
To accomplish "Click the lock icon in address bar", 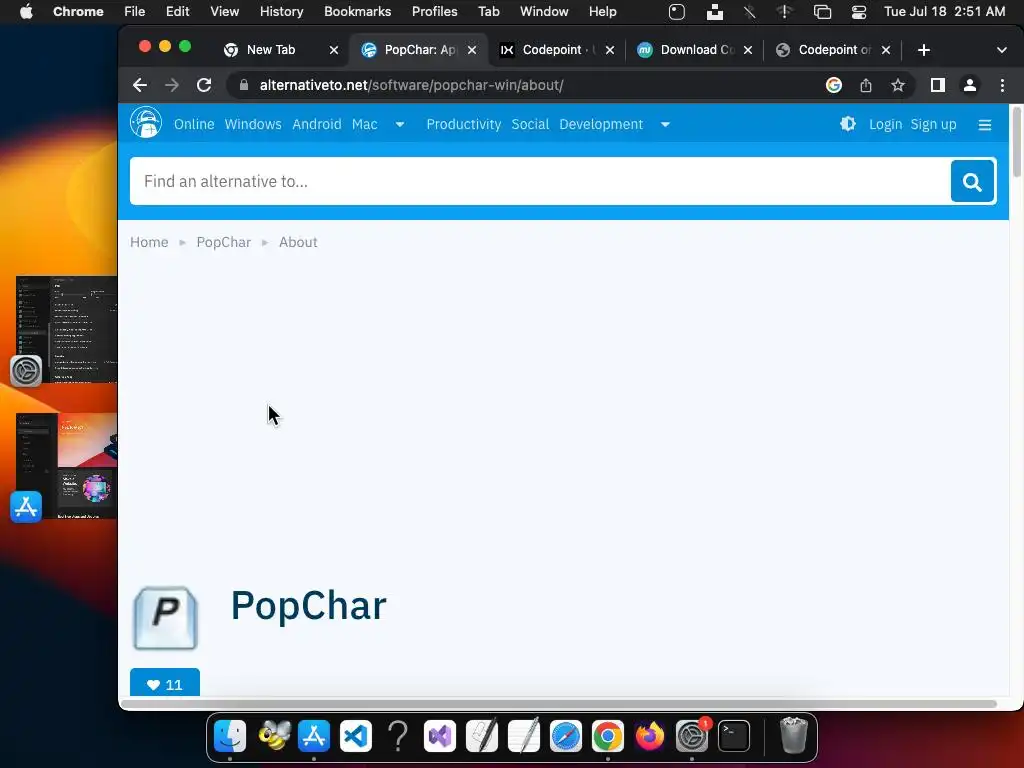I will tap(244, 86).
